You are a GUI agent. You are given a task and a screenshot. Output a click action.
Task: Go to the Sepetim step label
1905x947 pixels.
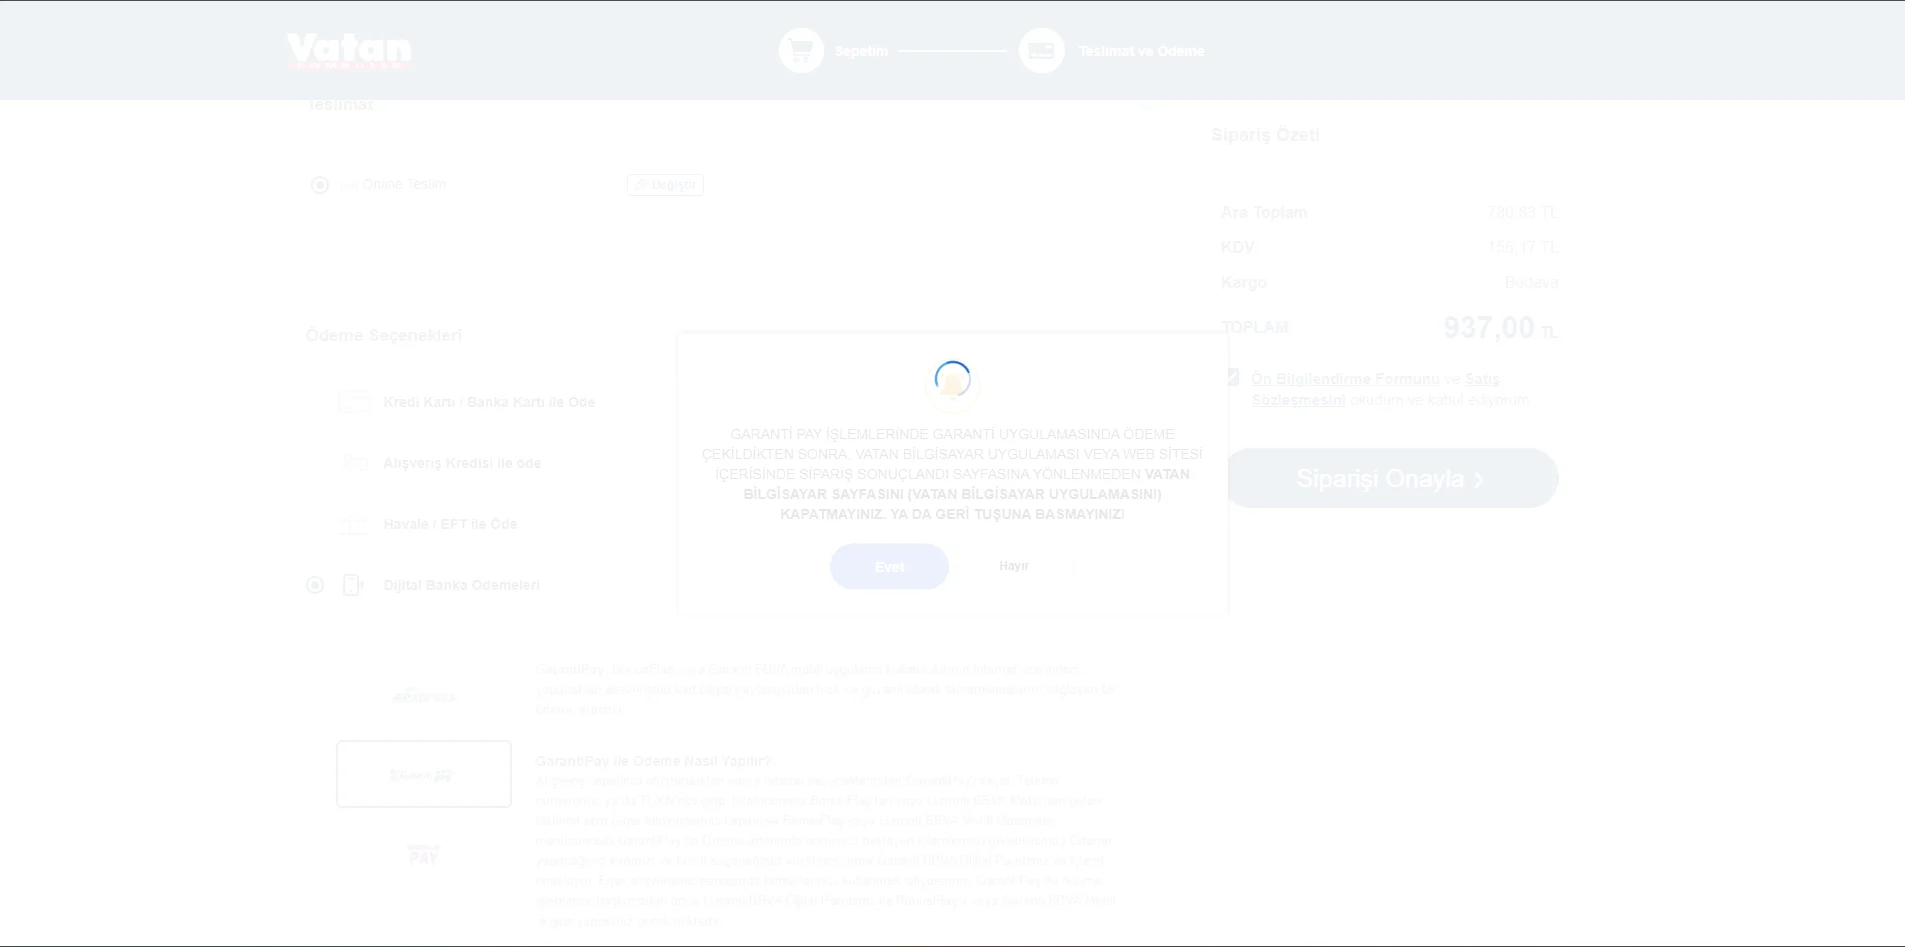[x=861, y=51]
